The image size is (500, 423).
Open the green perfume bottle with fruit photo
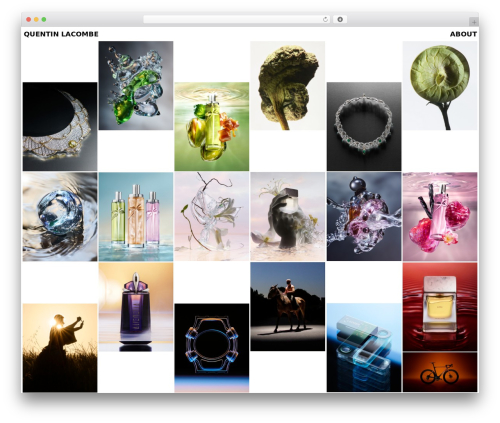click(212, 126)
